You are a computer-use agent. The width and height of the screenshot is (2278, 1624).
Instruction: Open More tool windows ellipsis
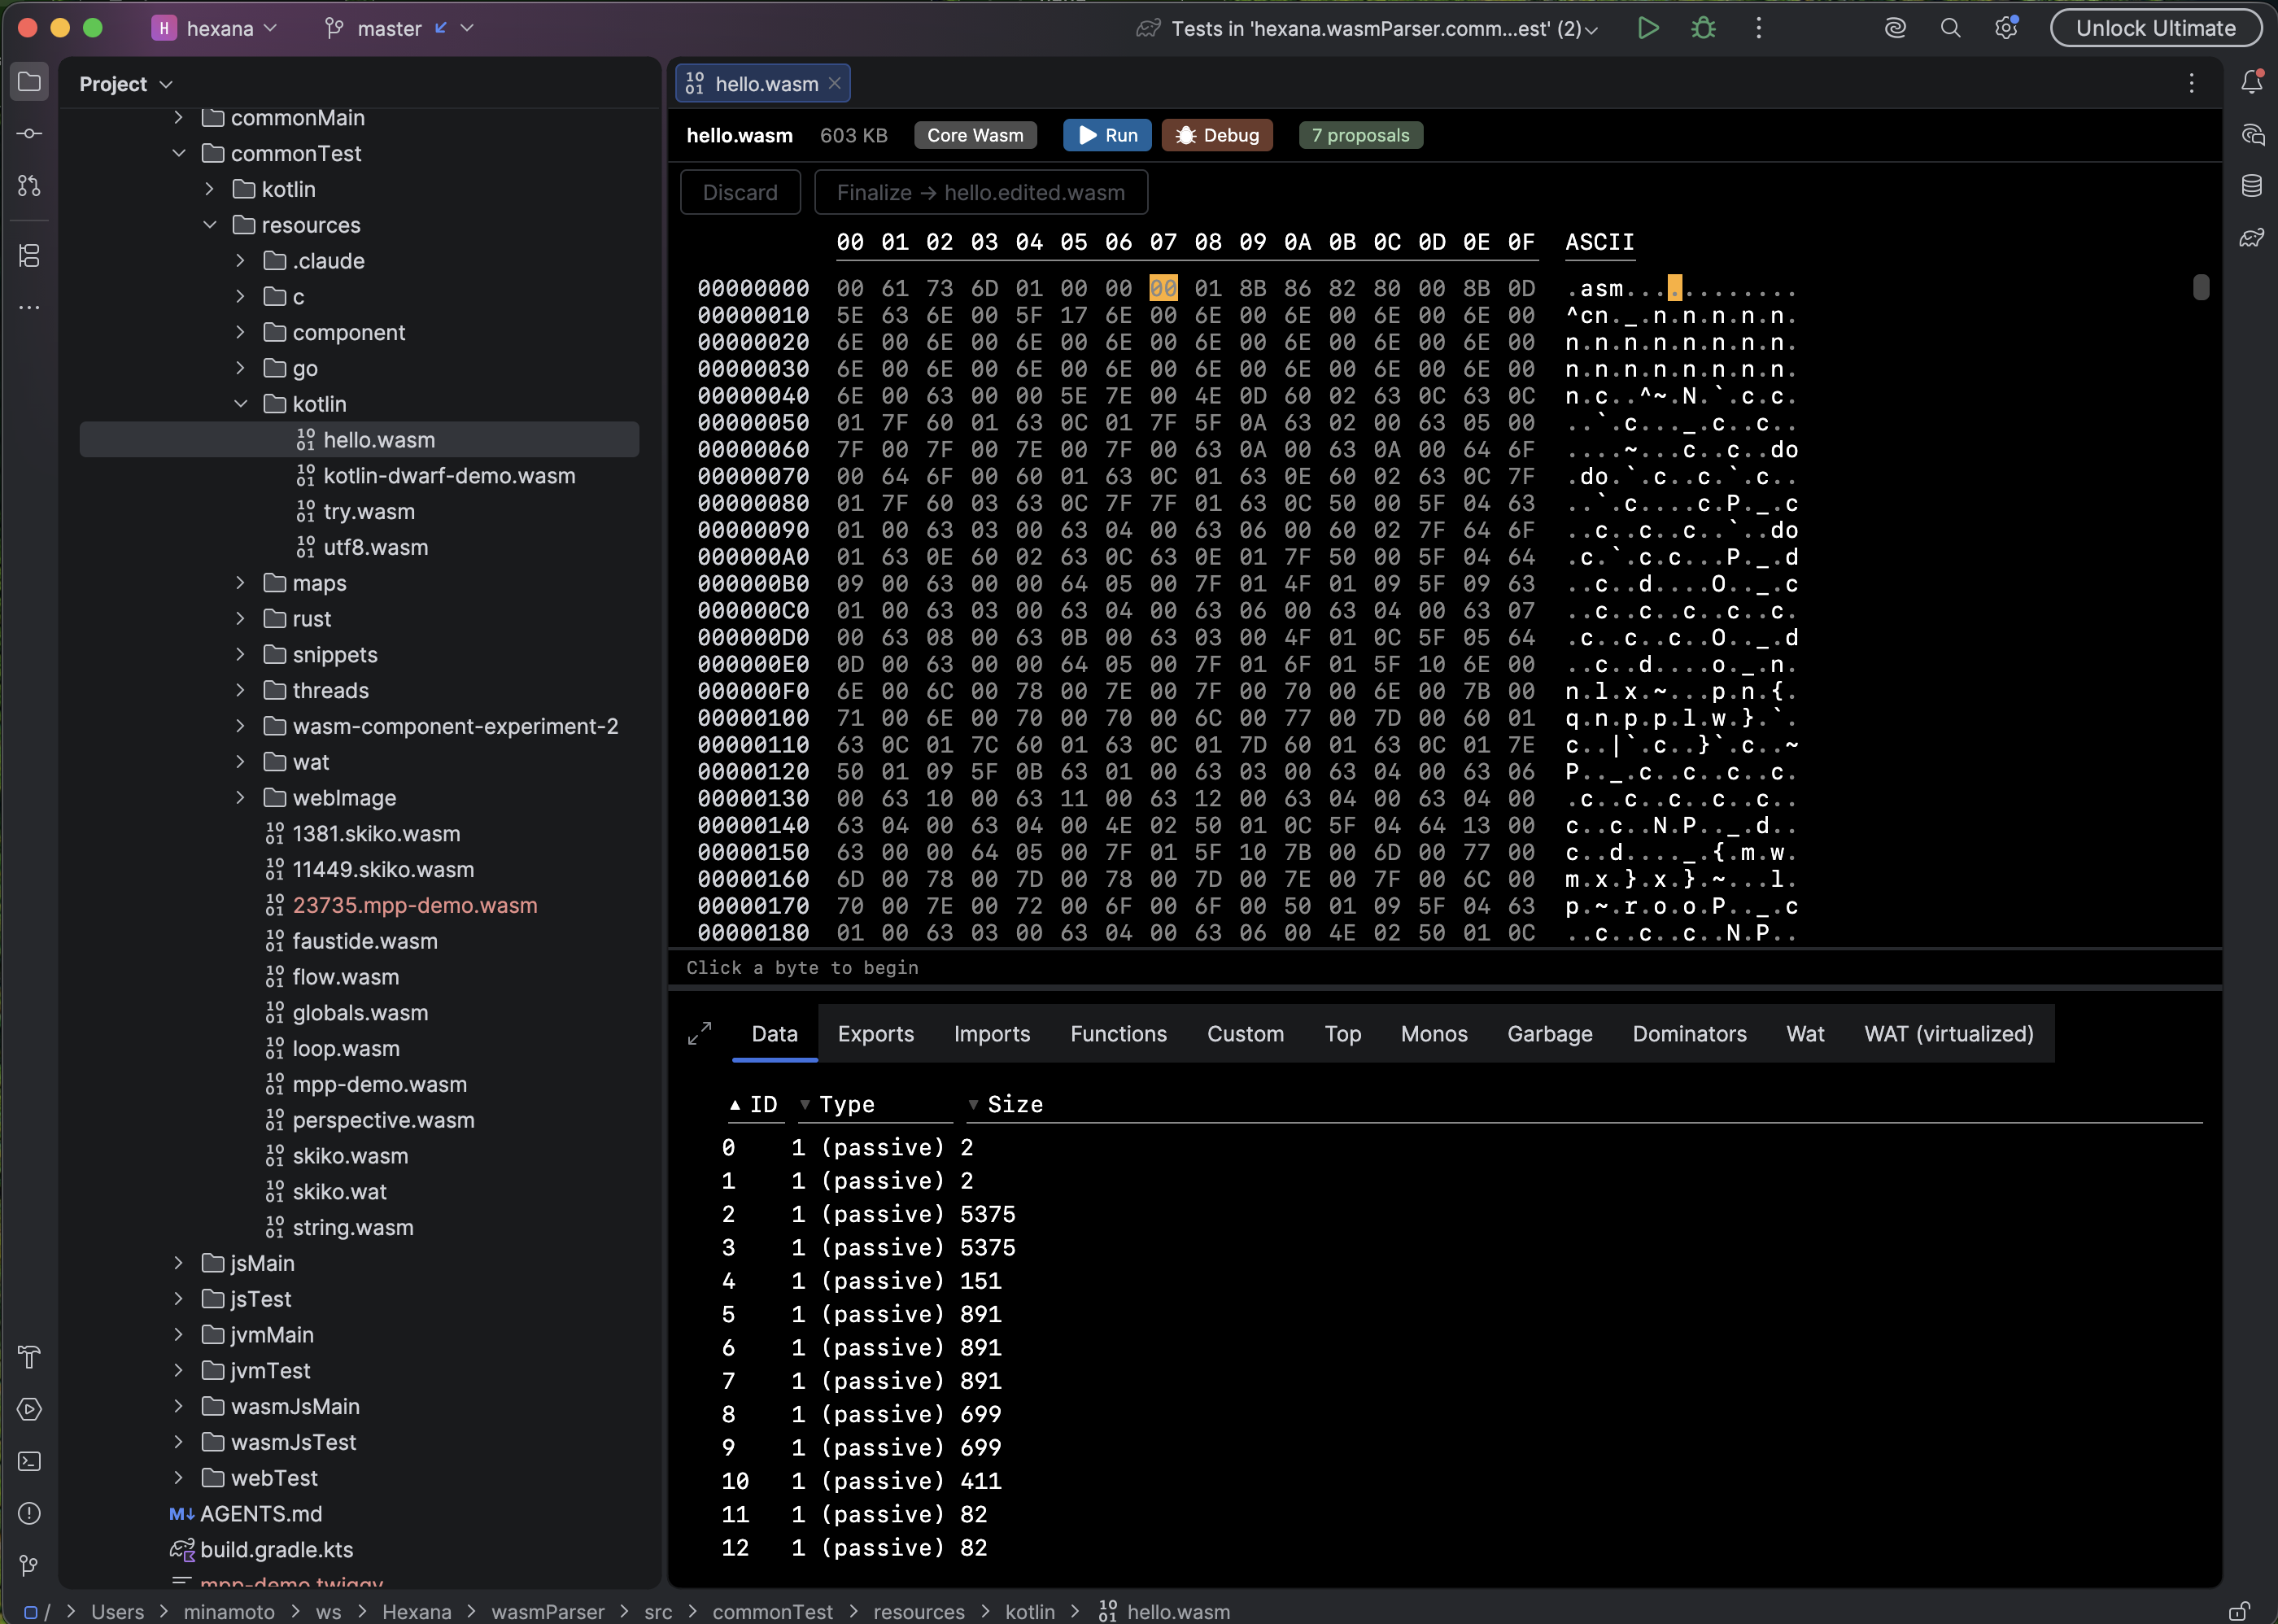point(29,308)
